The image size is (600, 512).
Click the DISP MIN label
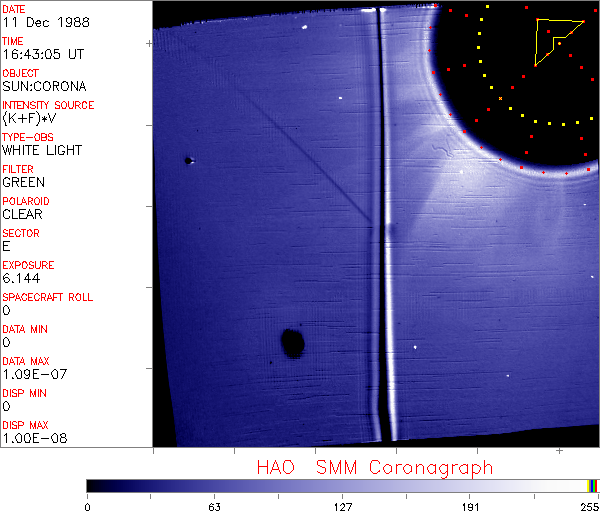[24, 393]
